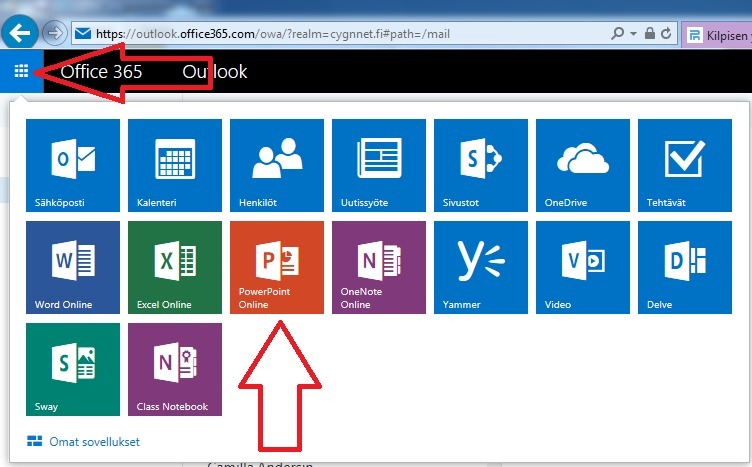
Task: Open the OneDrive tile
Action: click(583, 165)
